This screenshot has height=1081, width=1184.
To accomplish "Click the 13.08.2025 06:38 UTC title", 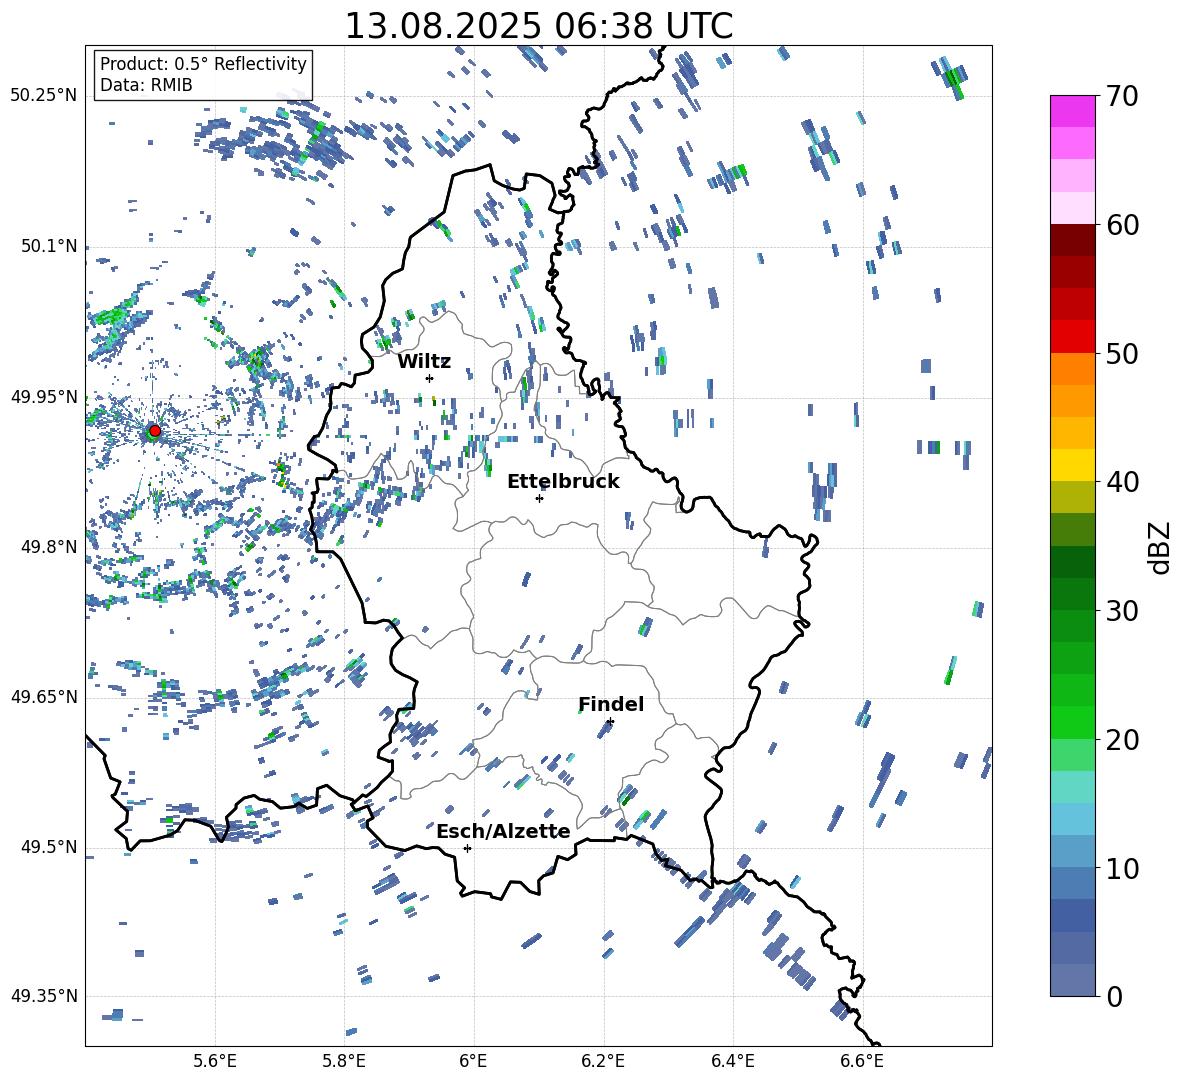I will coord(539,26).
